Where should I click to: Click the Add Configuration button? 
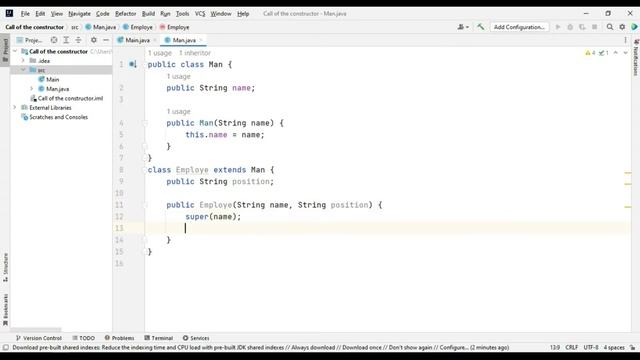pyautogui.click(x=519, y=27)
